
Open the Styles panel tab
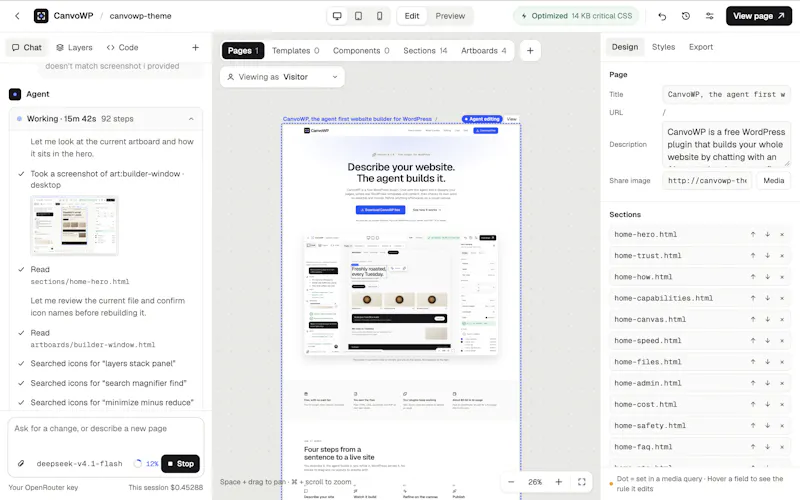click(x=663, y=47)
